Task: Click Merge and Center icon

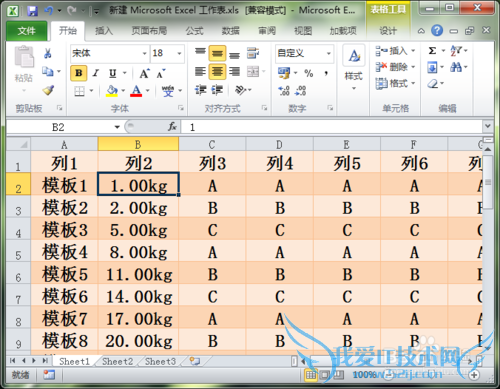Action: (253, 71)
